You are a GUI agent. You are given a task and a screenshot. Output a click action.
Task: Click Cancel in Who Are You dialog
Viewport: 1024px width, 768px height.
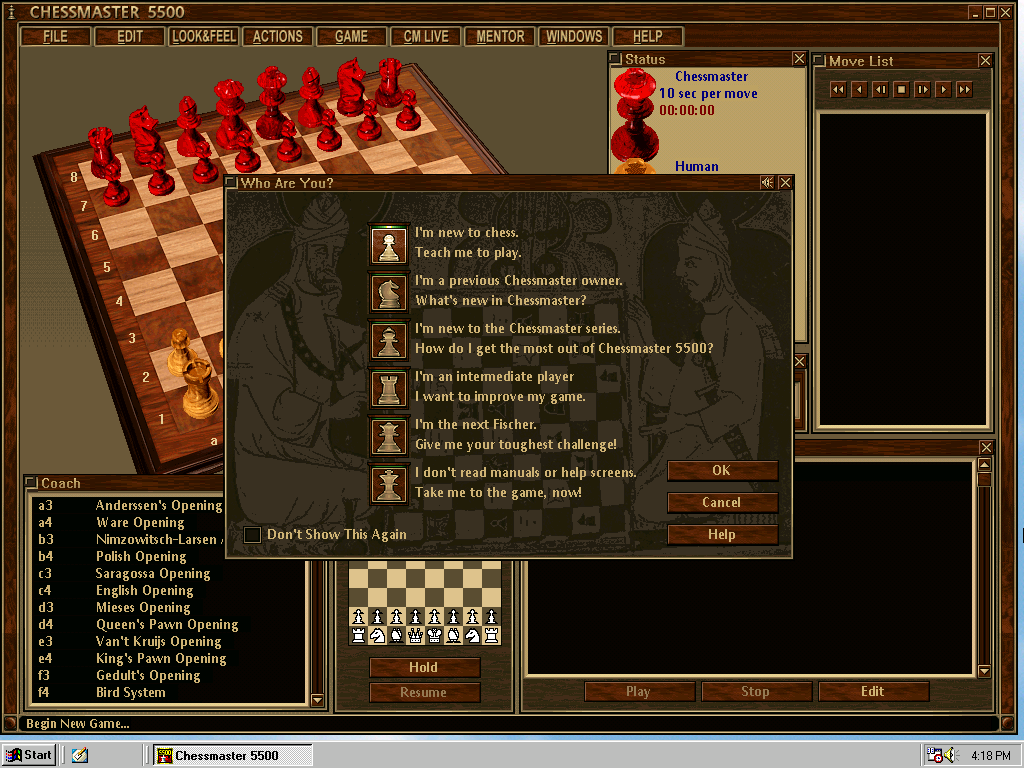coord(722,503)
